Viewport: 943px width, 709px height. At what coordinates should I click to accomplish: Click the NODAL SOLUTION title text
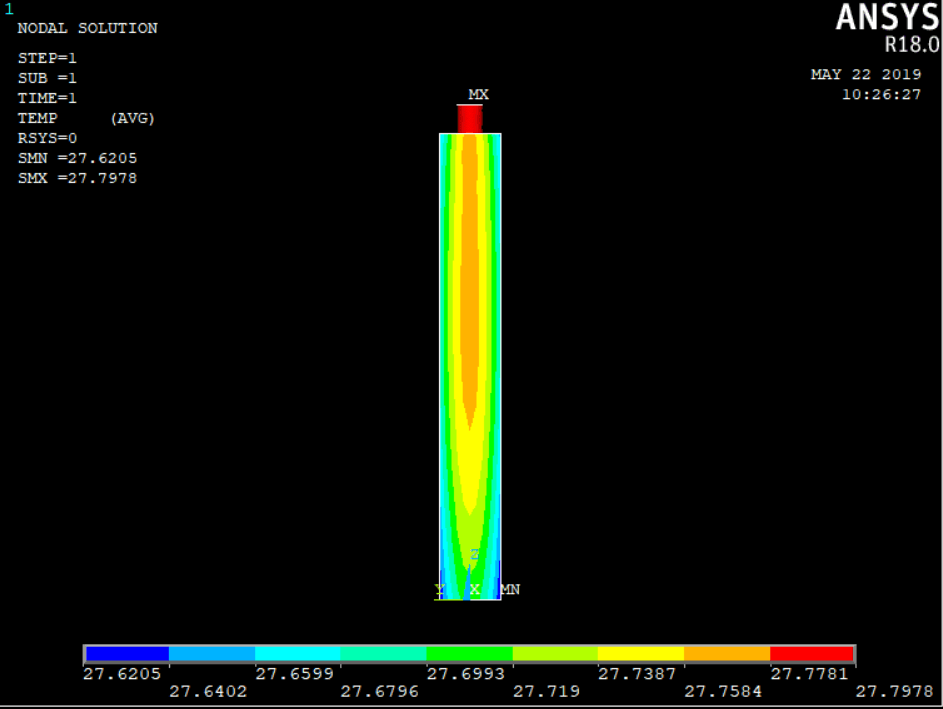pos(87,28)
